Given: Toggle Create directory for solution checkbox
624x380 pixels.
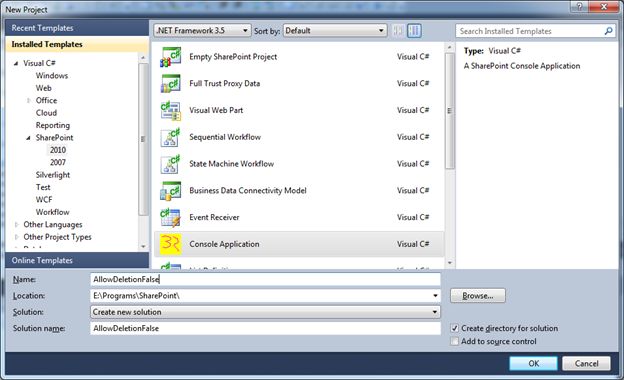Looking at the screenshot, I should tap(454, 328).
